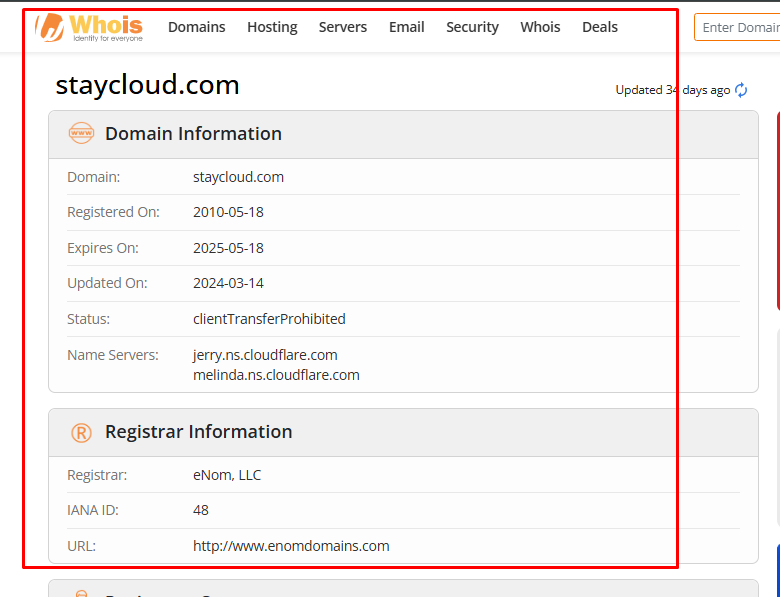
Task: Click the Status: label
Action: tap(89, 319)
